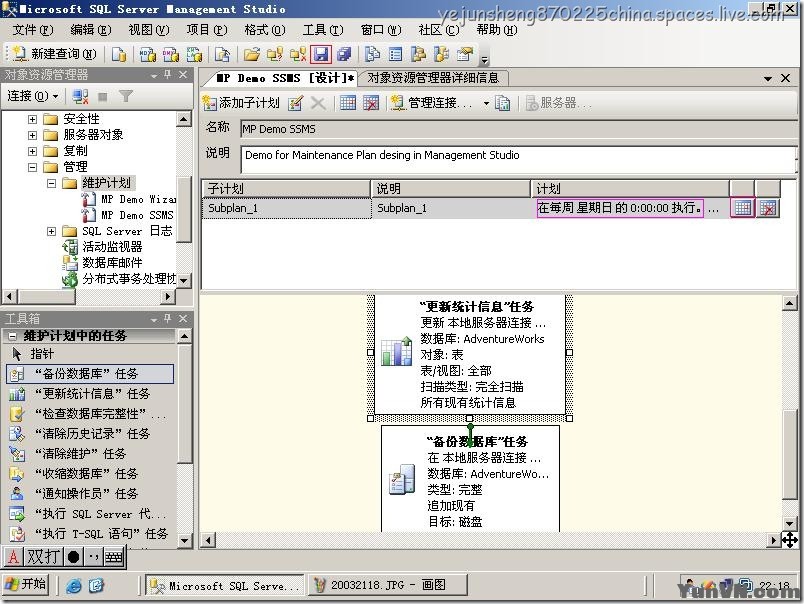Click the 名称 field containing MP Demo SSMS
Viewport: 804px width, 604px height.
click(x=518, y=129)
